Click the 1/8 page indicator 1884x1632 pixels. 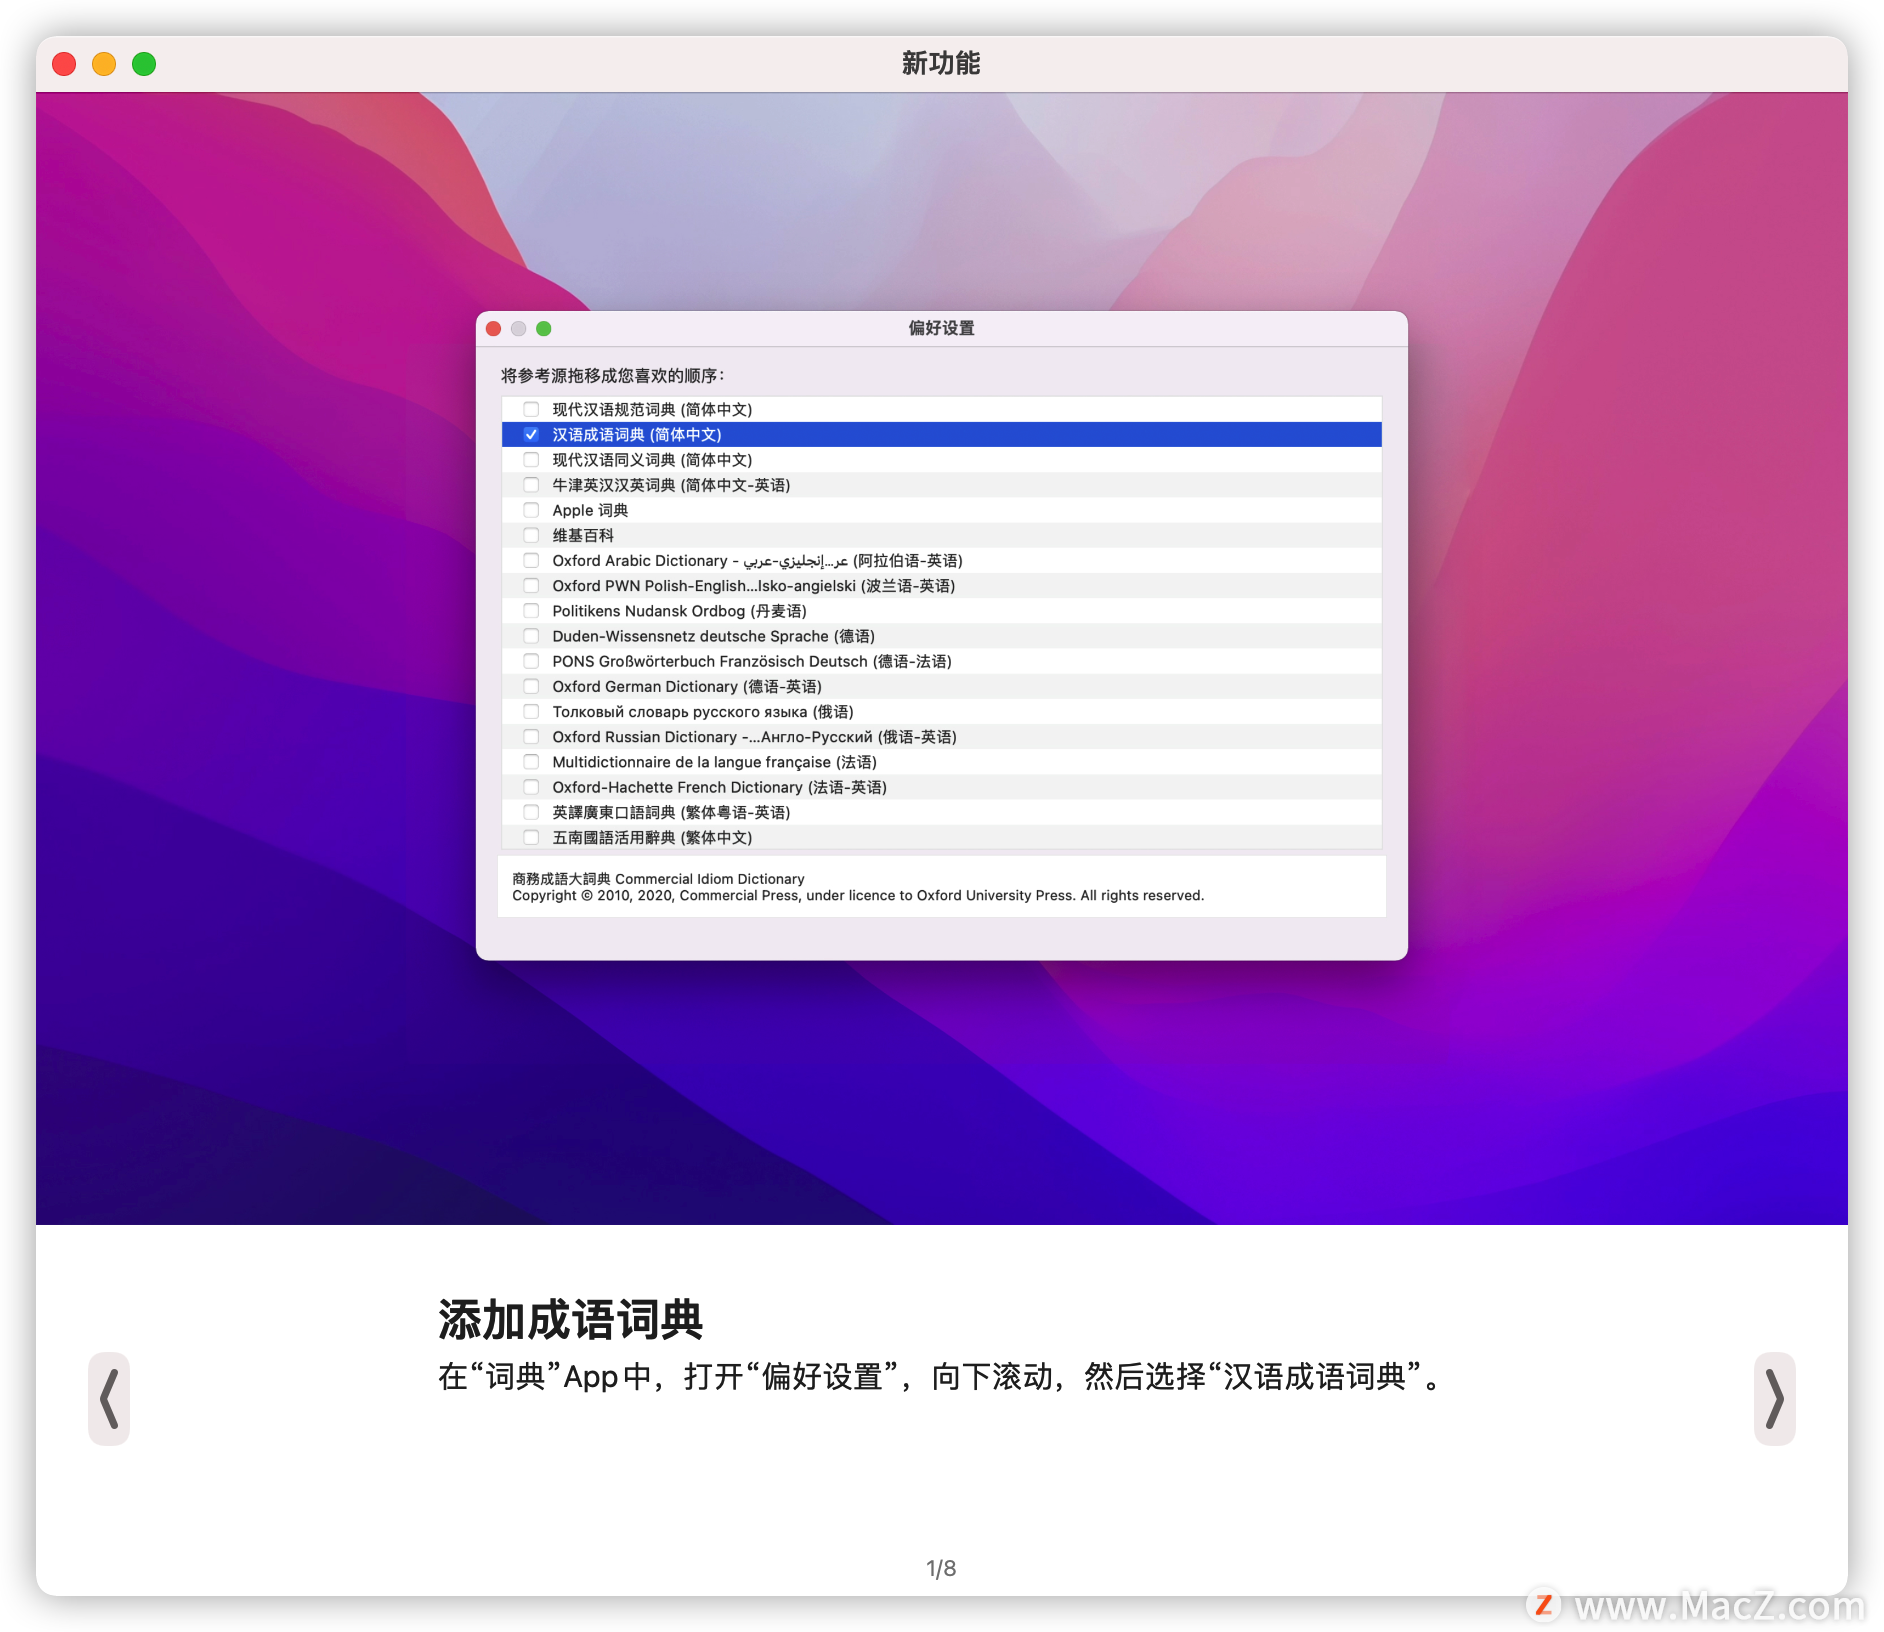point(941,1568)
